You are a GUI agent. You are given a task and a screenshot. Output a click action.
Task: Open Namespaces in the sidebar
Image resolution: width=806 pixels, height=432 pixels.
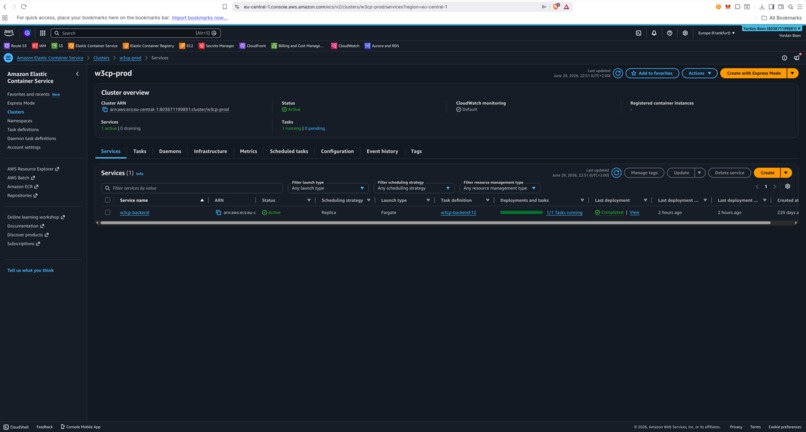click(20, 121)
